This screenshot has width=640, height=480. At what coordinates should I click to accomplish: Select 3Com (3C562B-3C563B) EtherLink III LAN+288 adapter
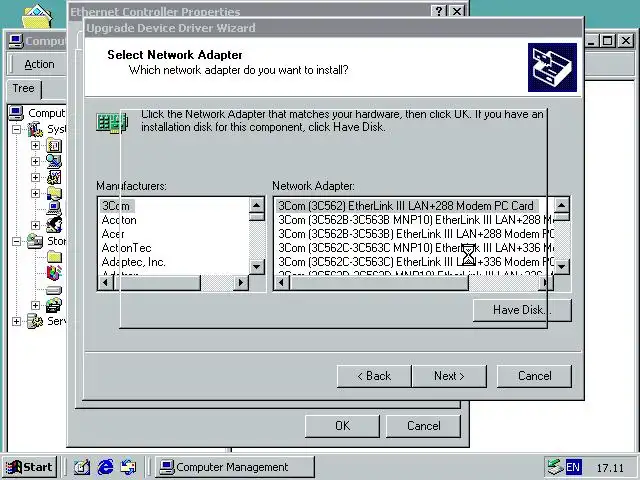(x=415, y=234)
